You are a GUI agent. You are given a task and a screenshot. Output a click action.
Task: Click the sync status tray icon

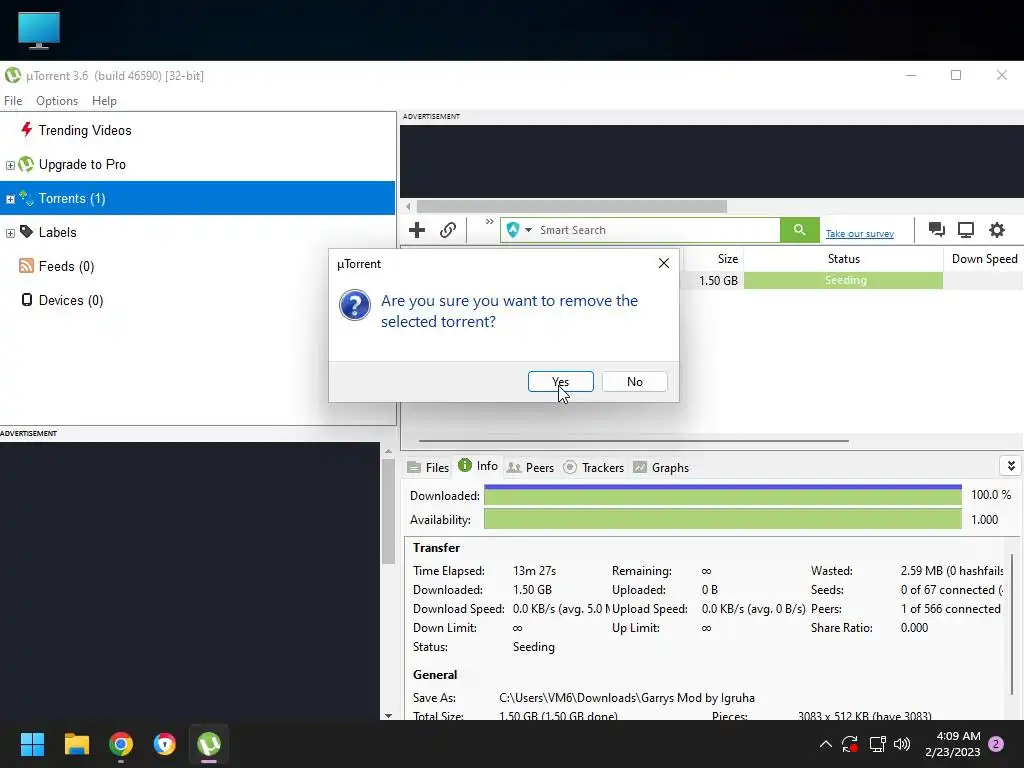click(850, 744)
